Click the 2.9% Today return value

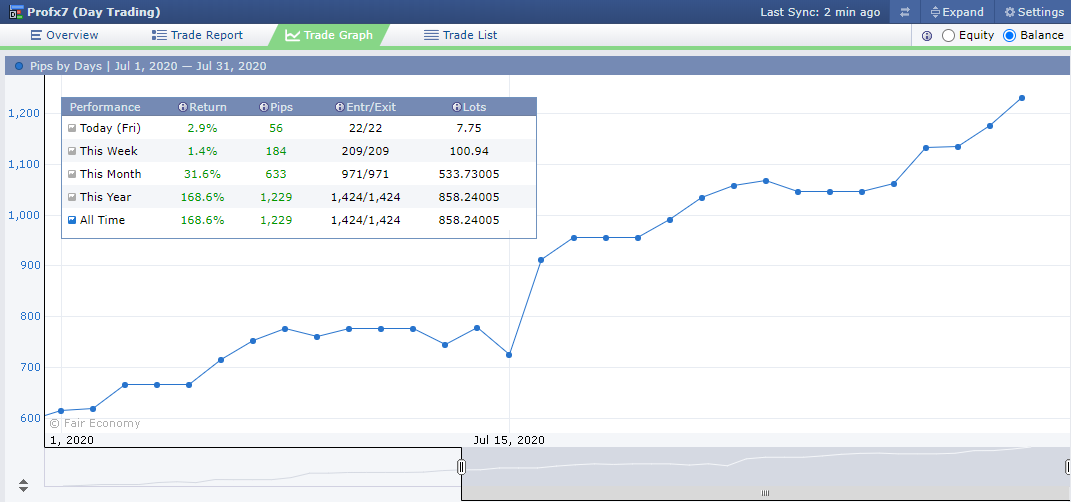tap(202, 128)
